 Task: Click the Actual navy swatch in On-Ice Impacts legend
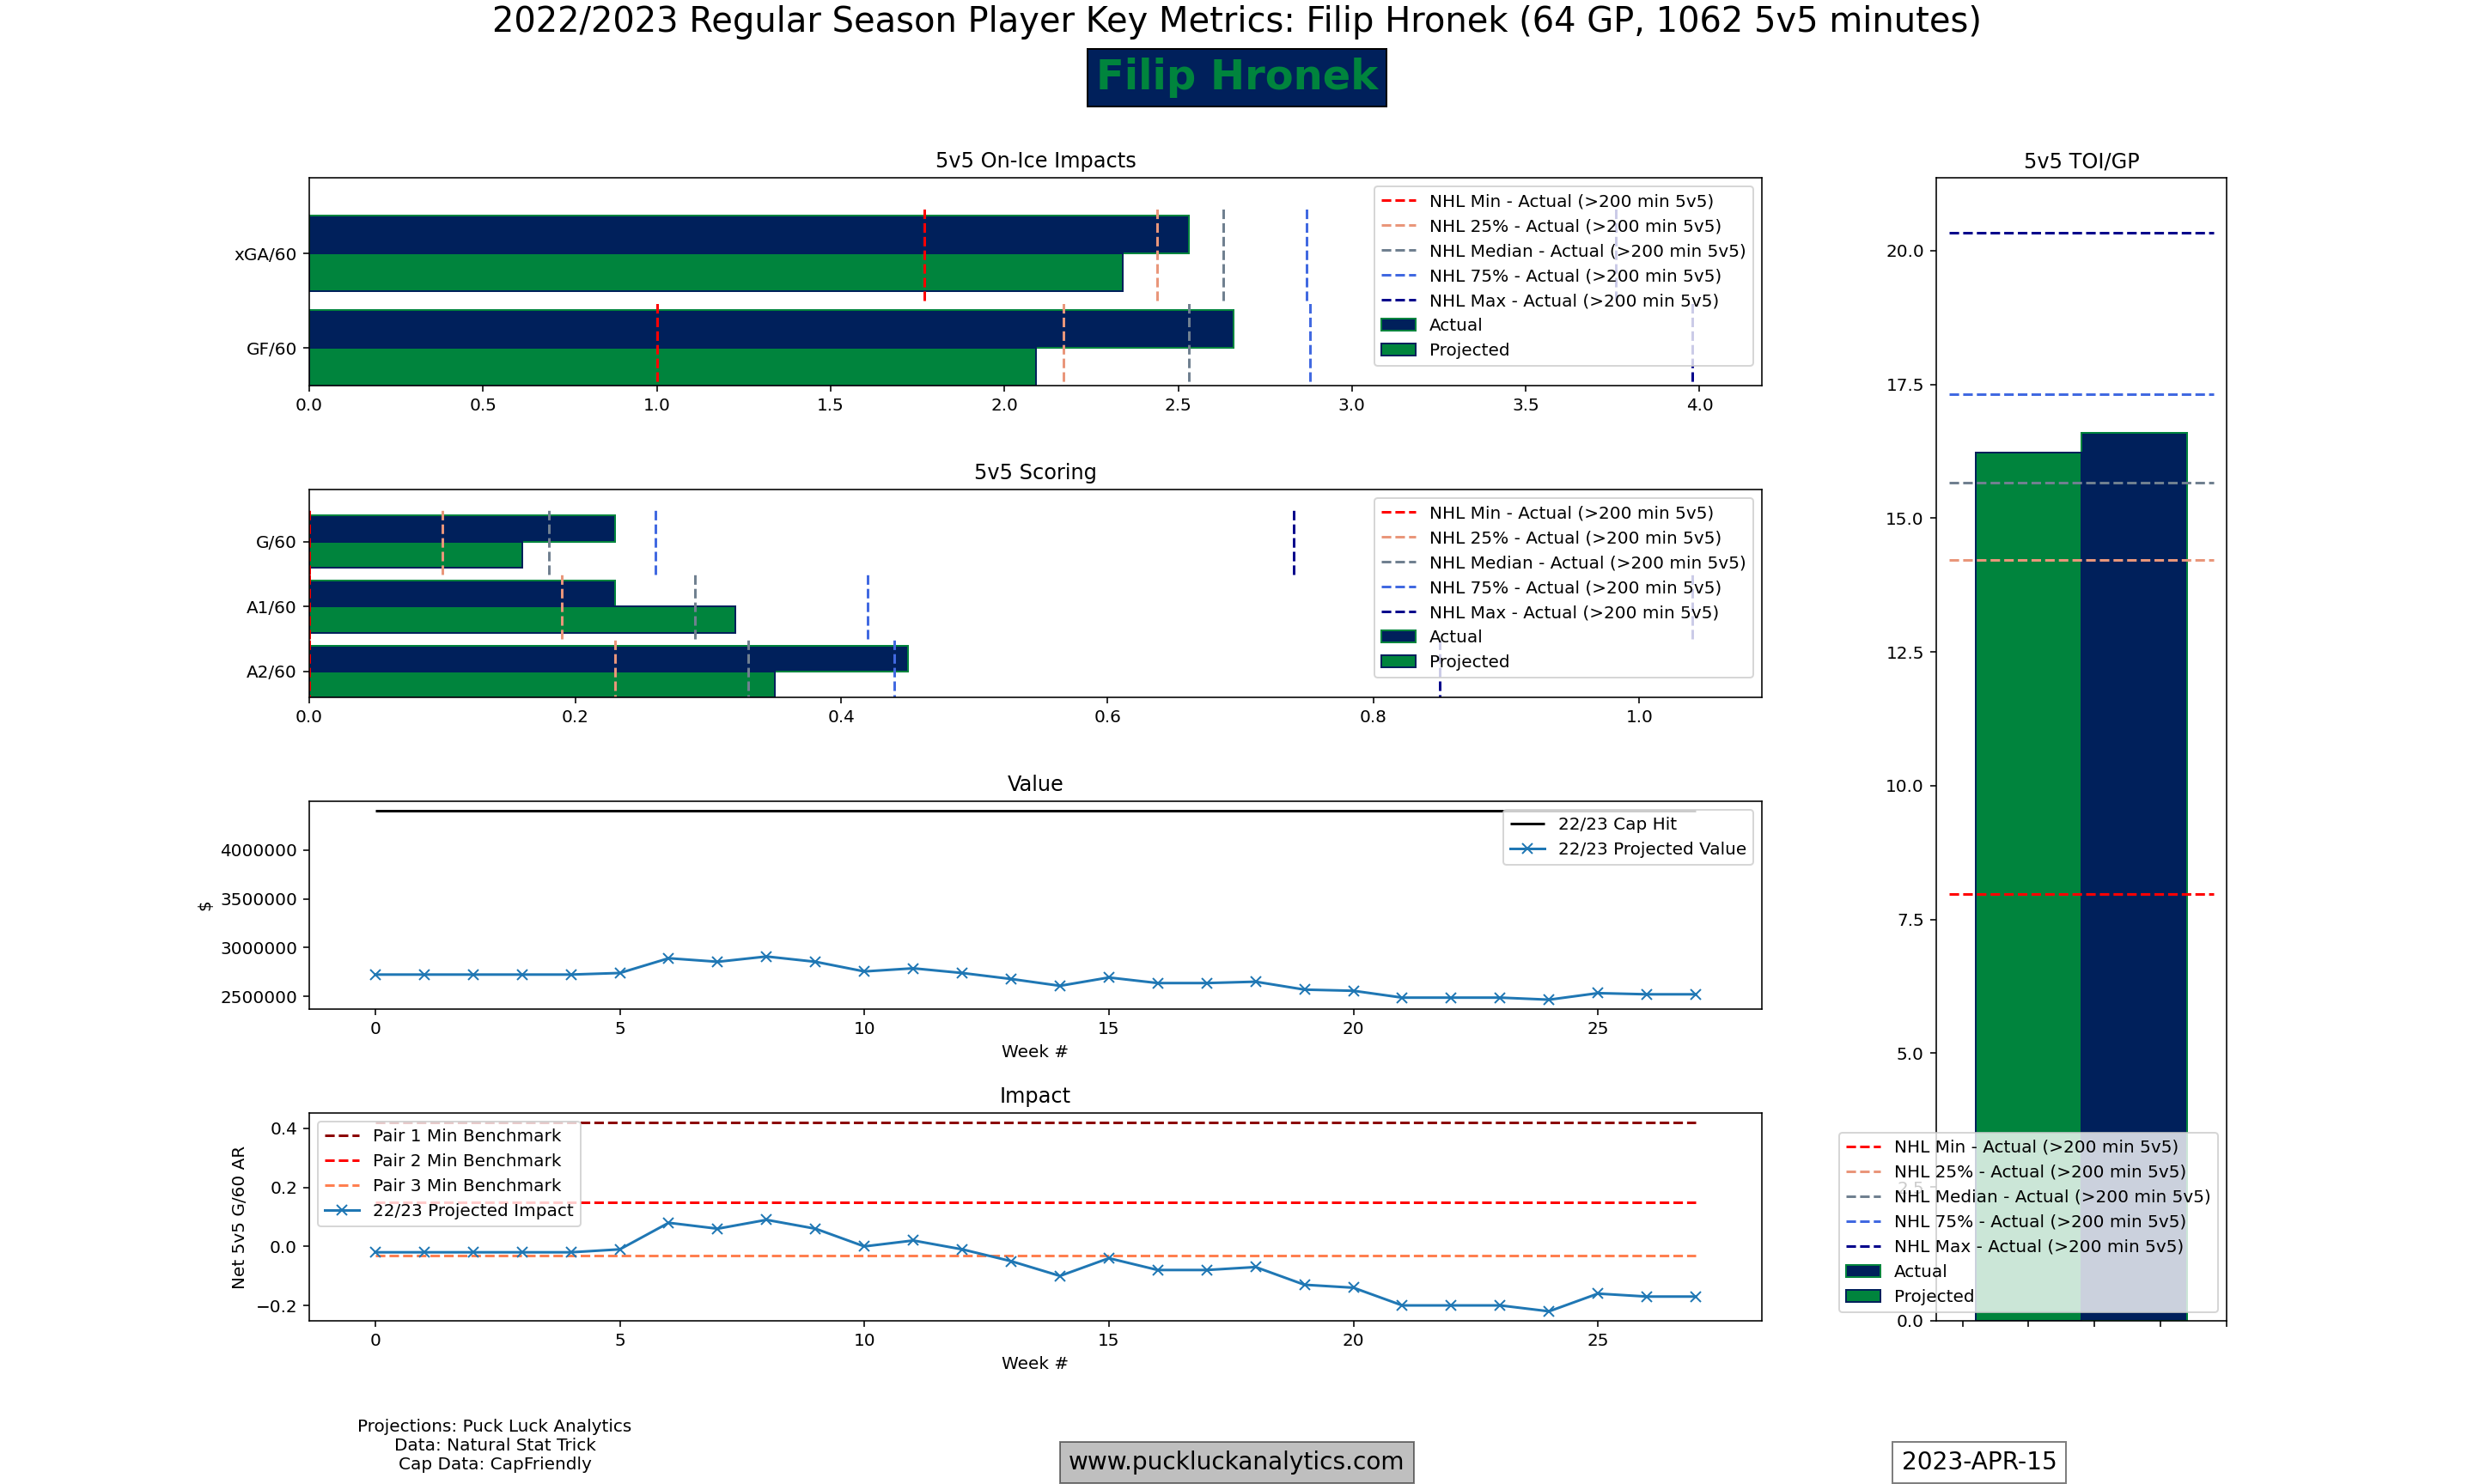tap(1397, 325)
